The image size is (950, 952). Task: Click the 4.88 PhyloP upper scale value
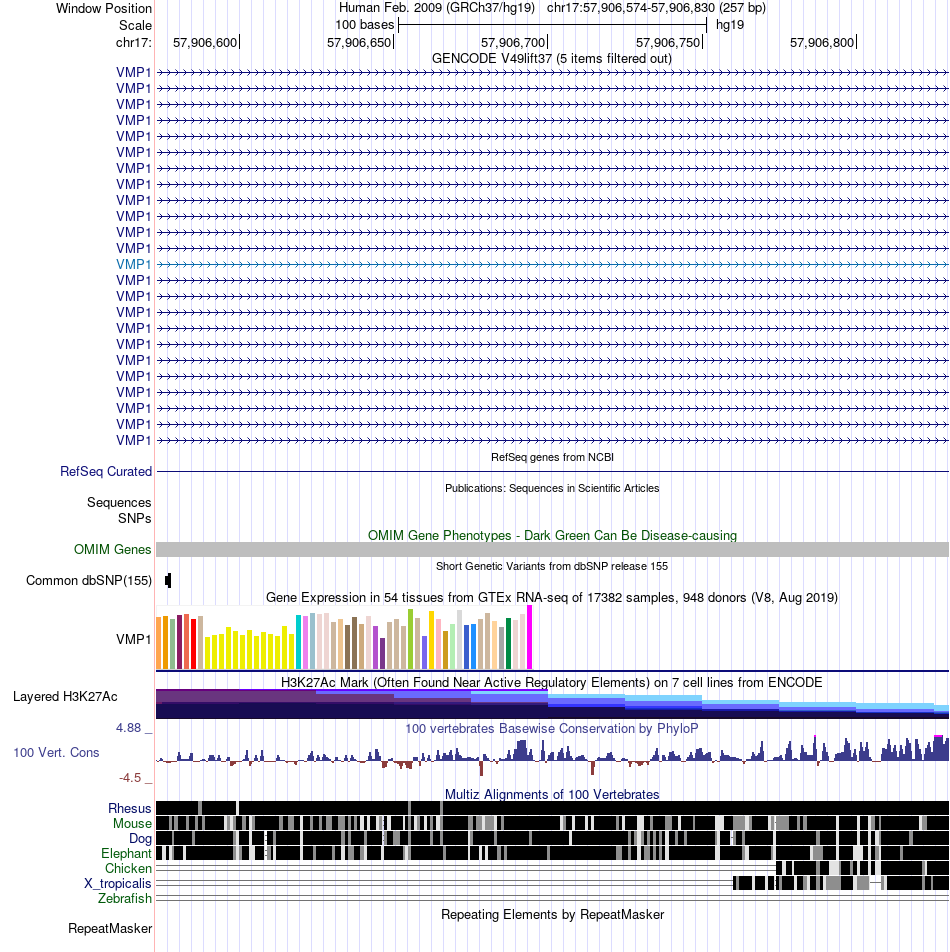[x=129, y=727]
